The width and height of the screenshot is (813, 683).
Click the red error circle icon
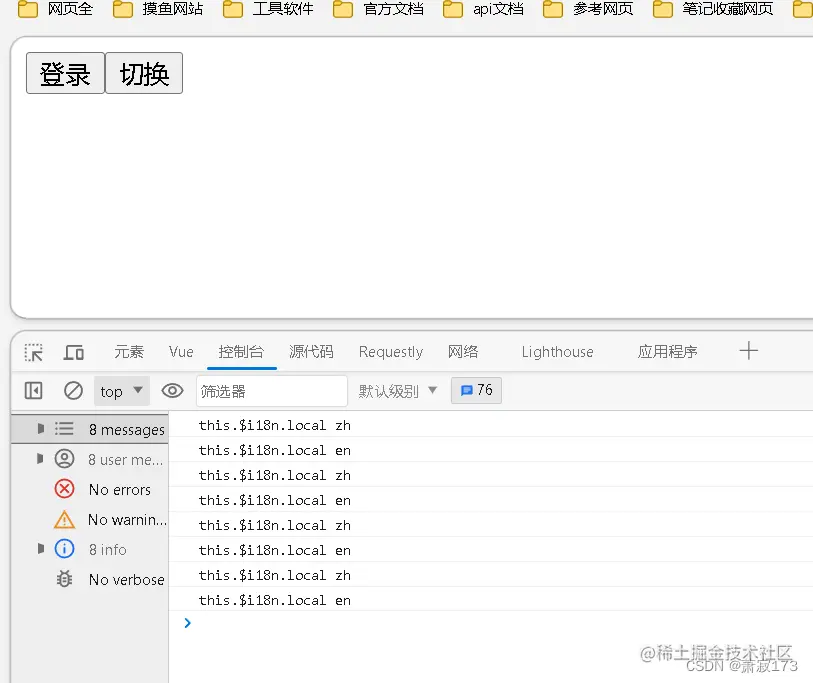coord(64,489)
